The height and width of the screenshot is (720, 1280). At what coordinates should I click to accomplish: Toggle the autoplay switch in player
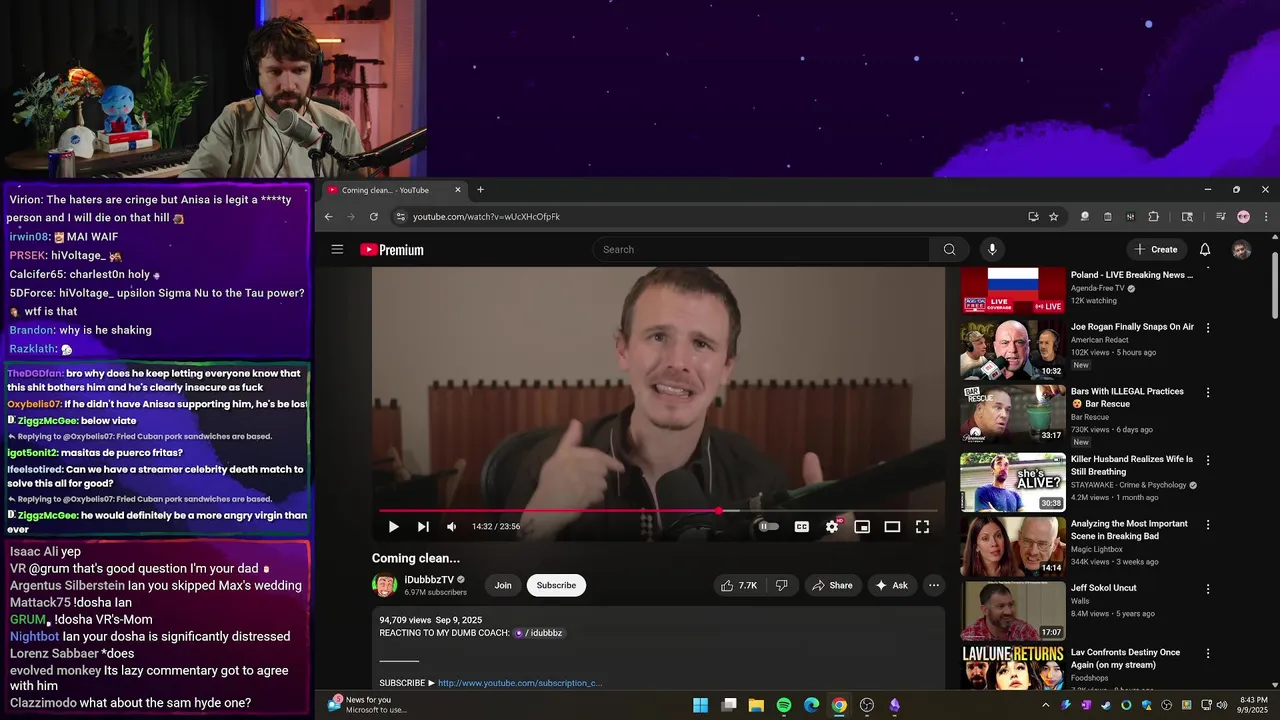(x=768, y=526)
